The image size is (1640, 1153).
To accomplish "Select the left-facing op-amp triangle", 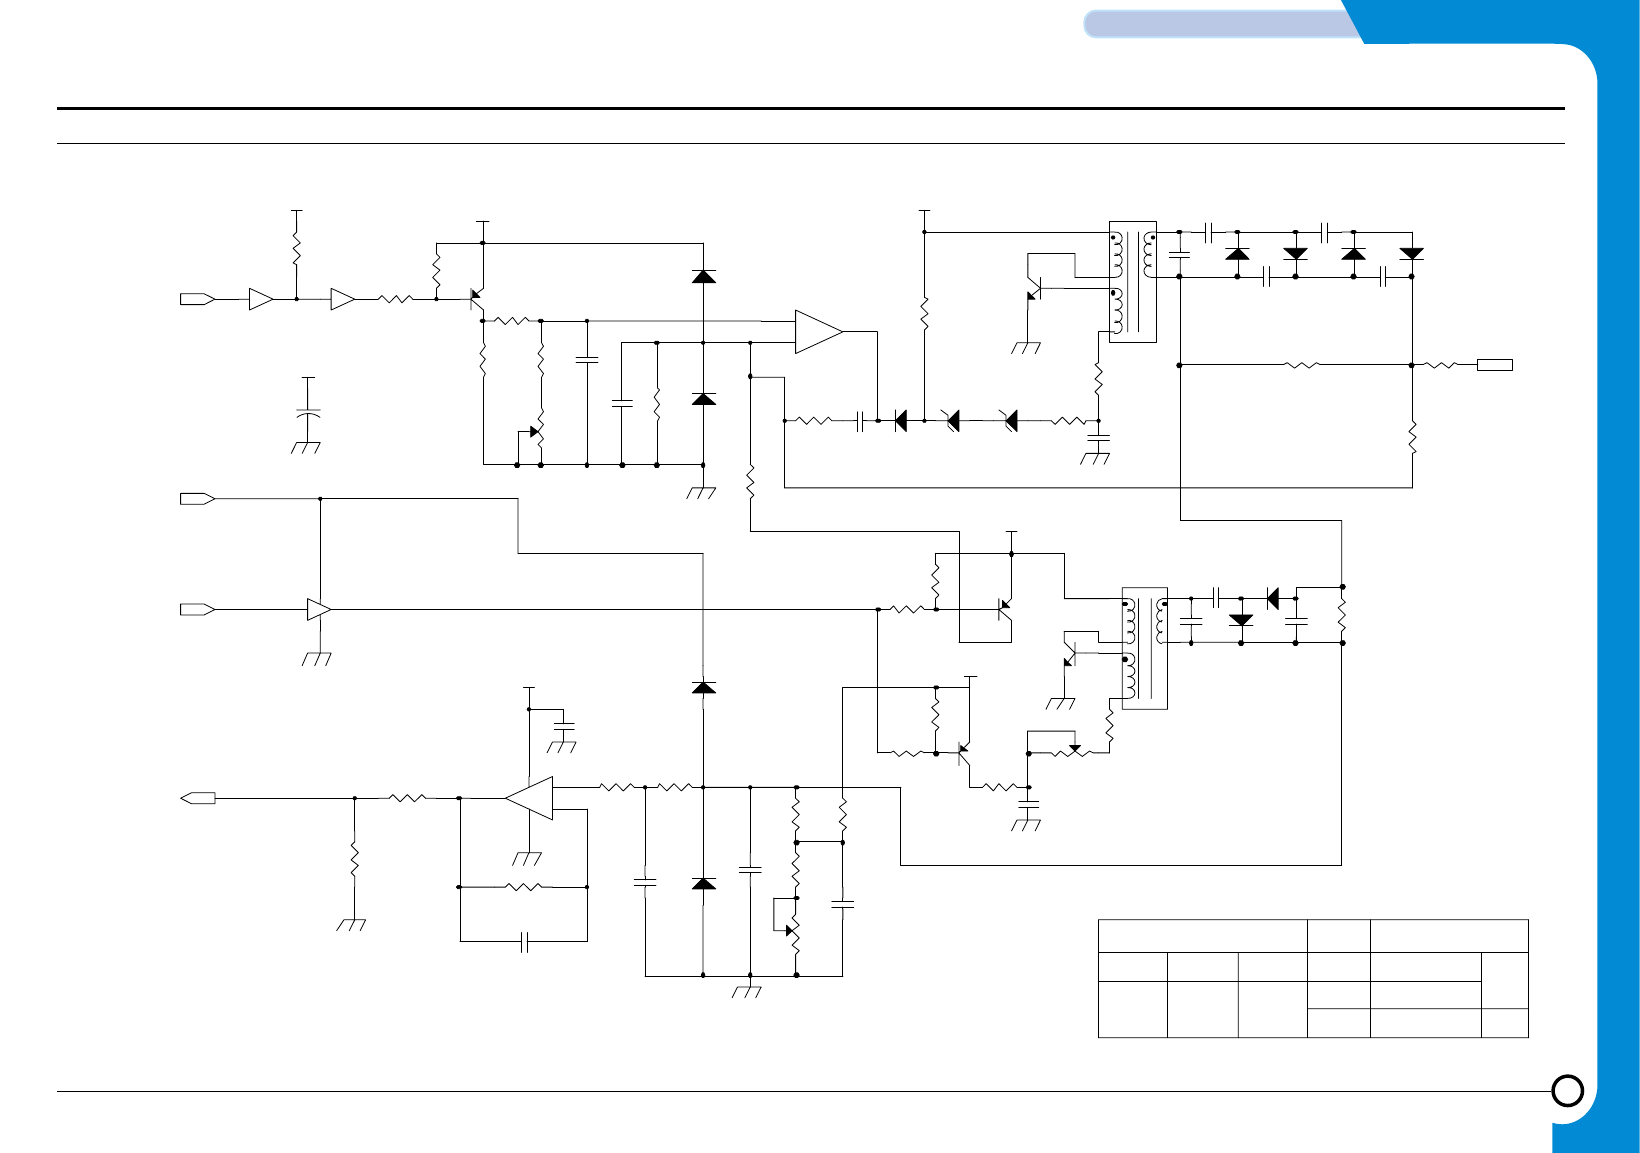I will (529, 798).
